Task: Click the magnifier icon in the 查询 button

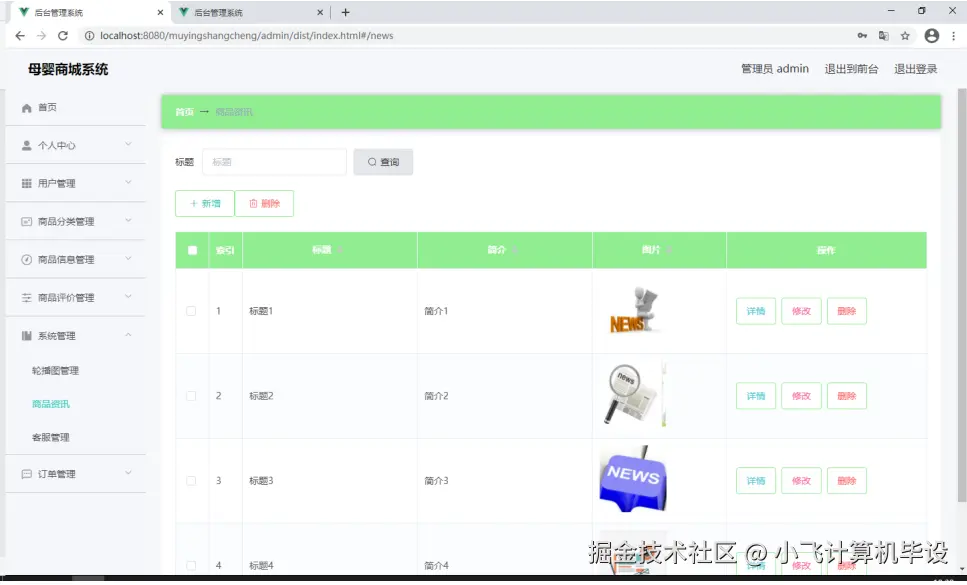Action: tap(371, 161)
